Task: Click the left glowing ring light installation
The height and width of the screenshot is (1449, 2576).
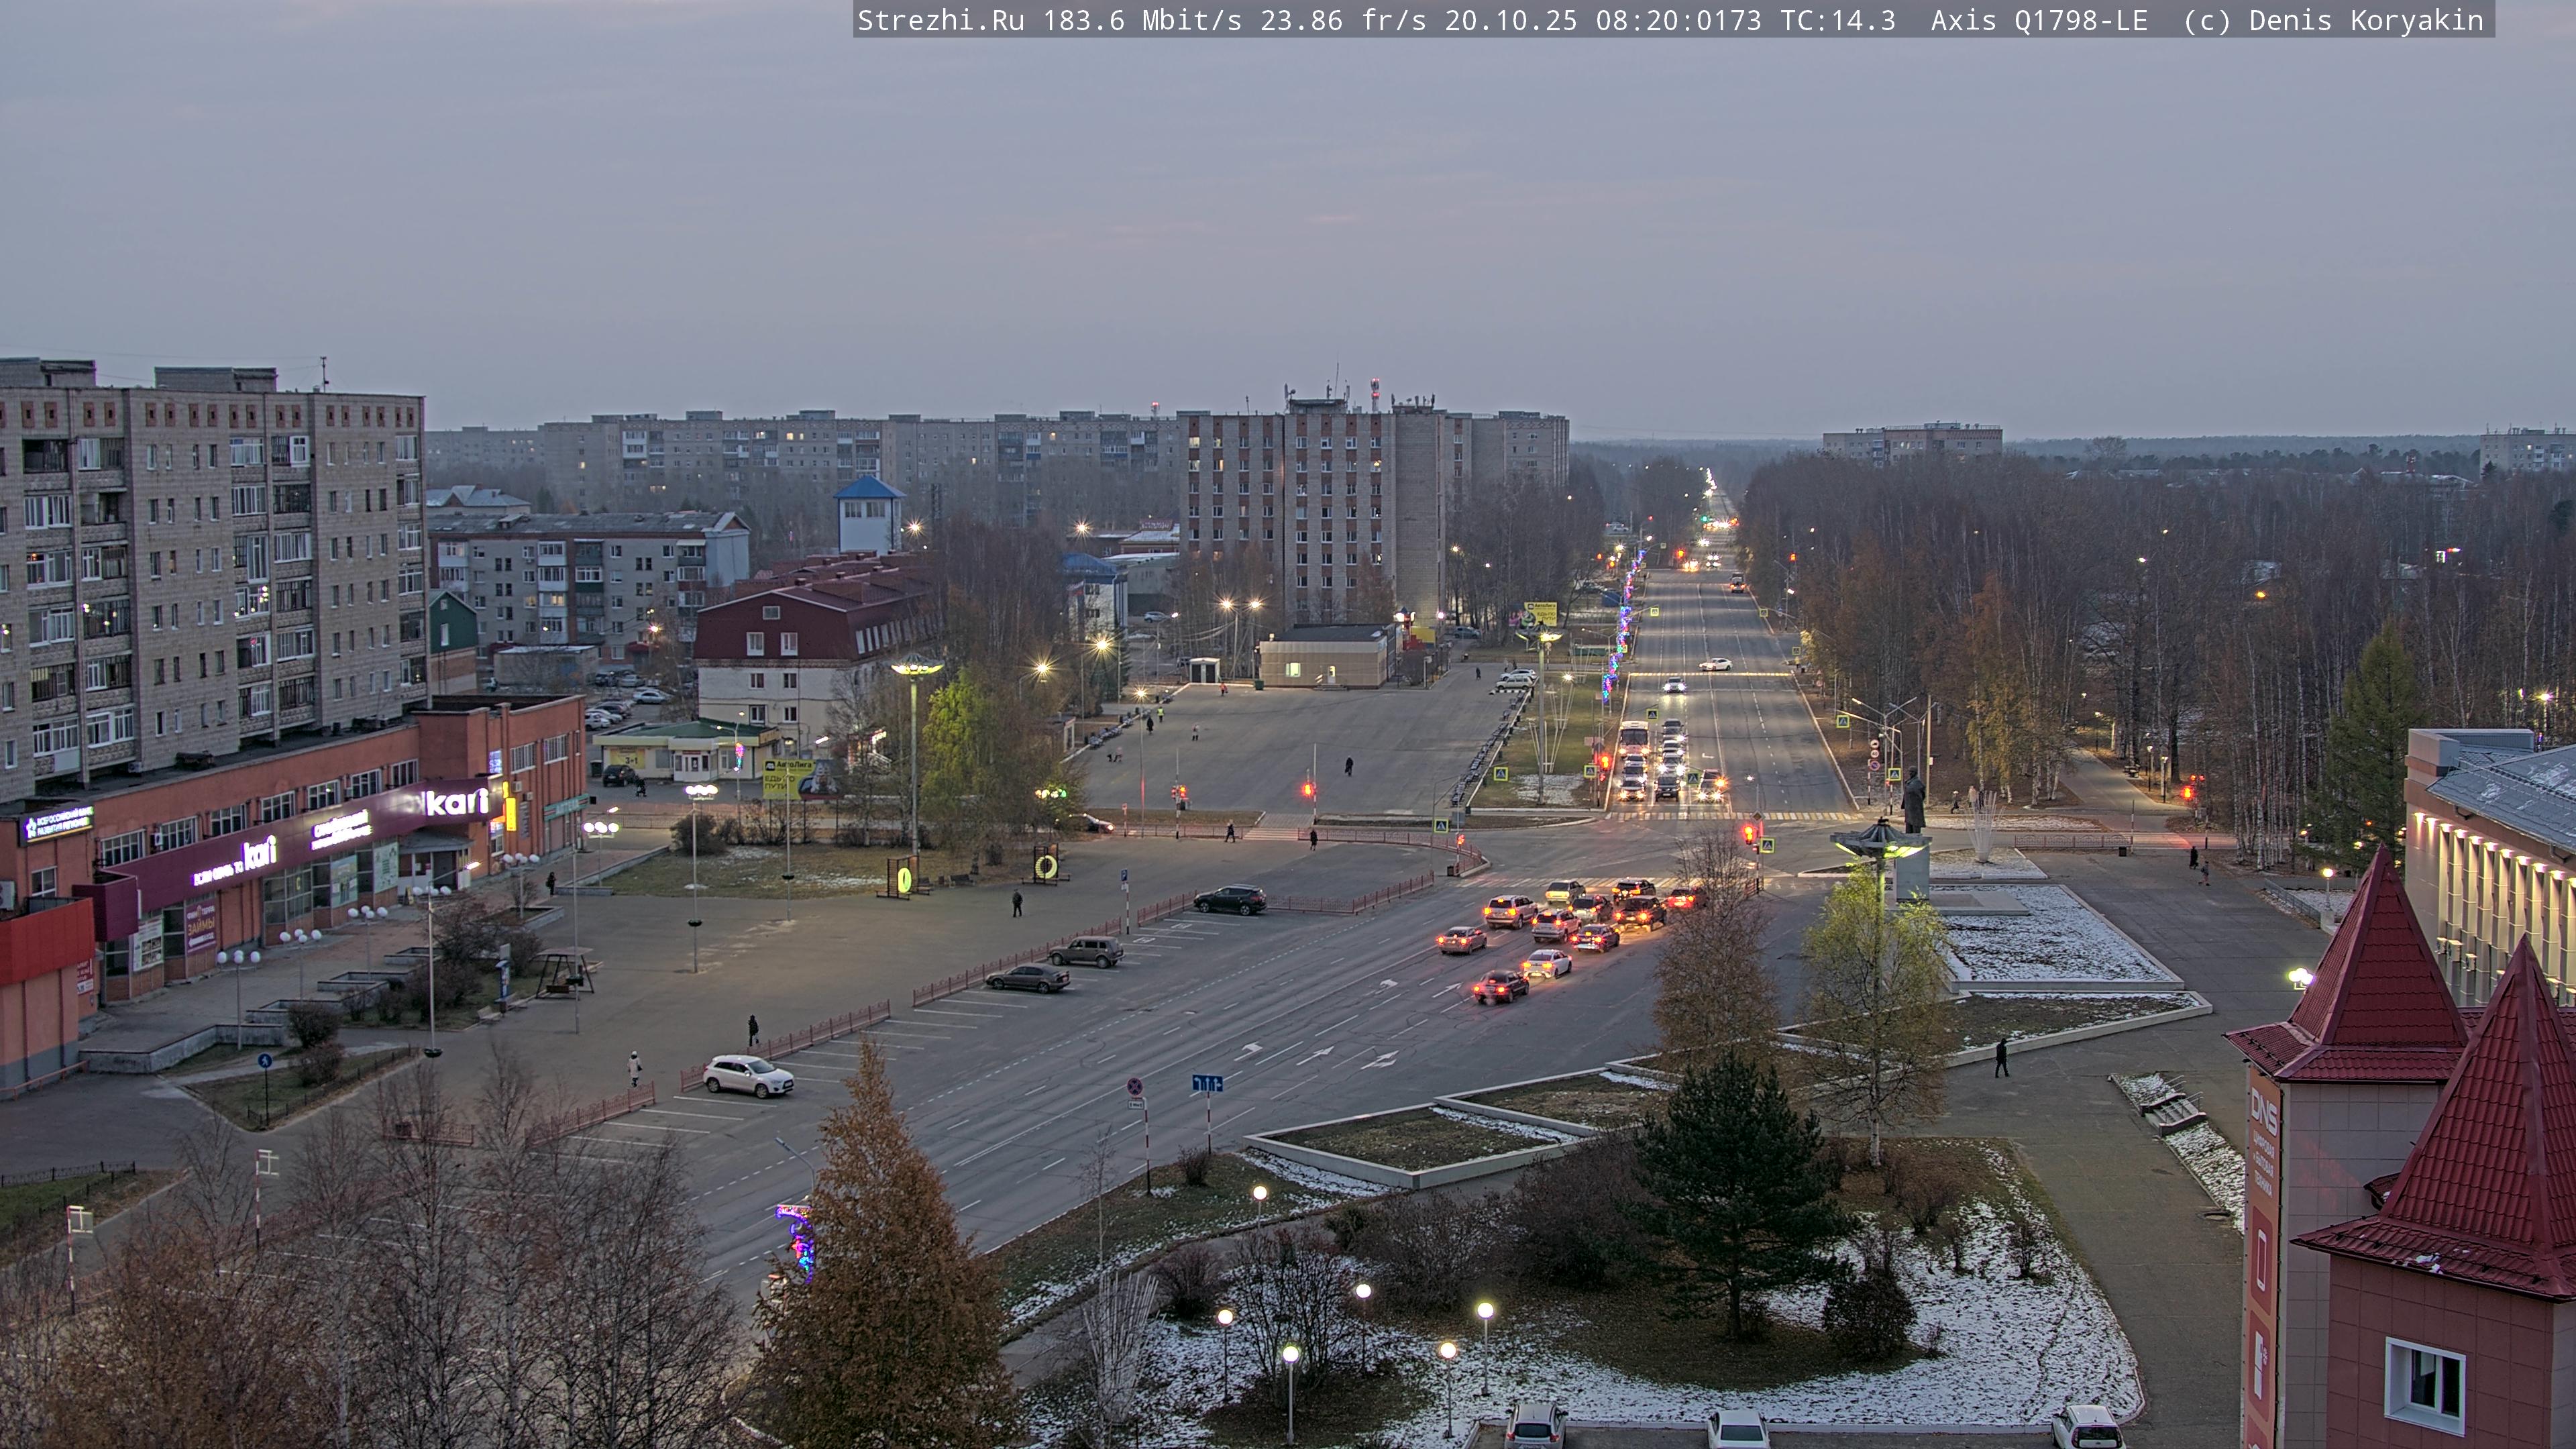Action: 904,879
